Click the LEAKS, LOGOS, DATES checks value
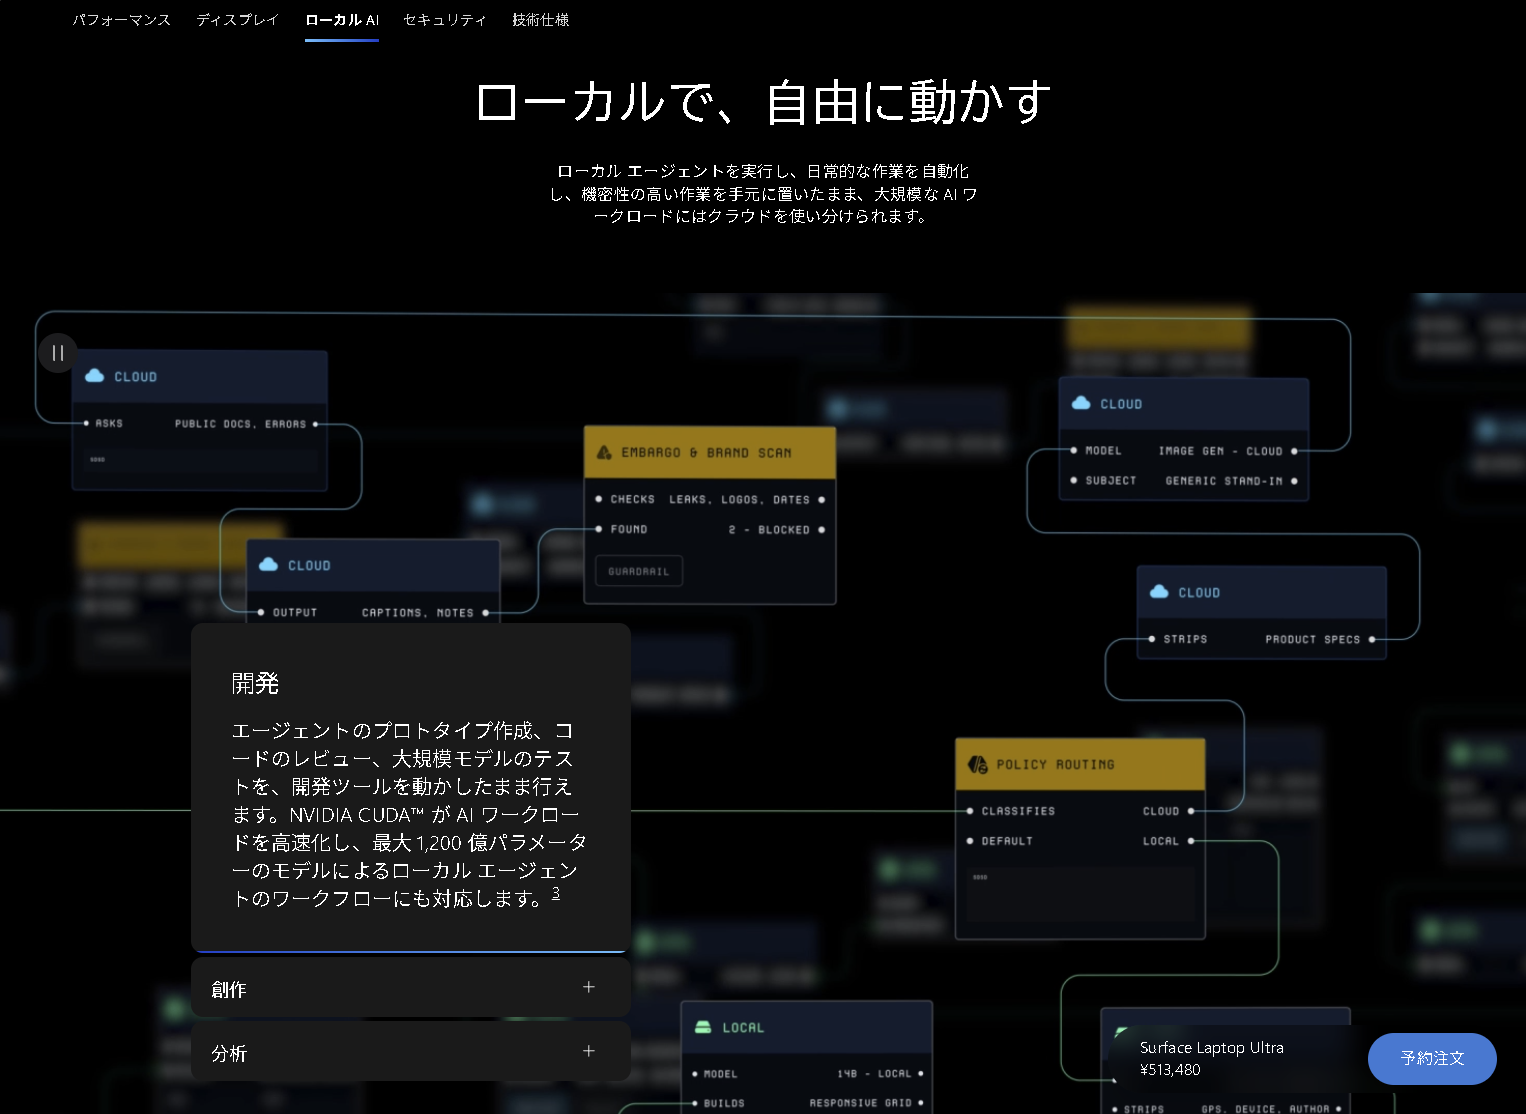This screenshot has height=1114, width=1526. tap(740, 500)
